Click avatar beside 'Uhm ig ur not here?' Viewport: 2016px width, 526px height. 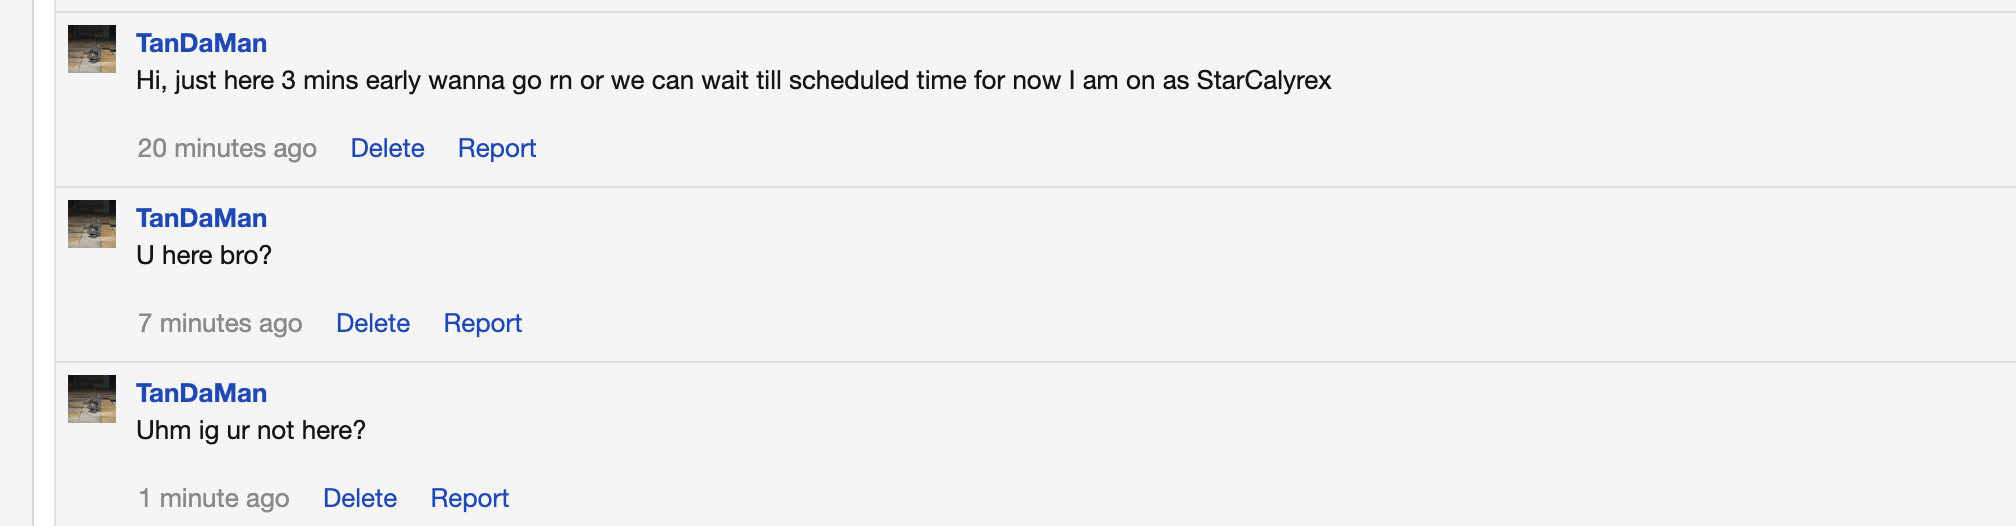pos(92,399)
